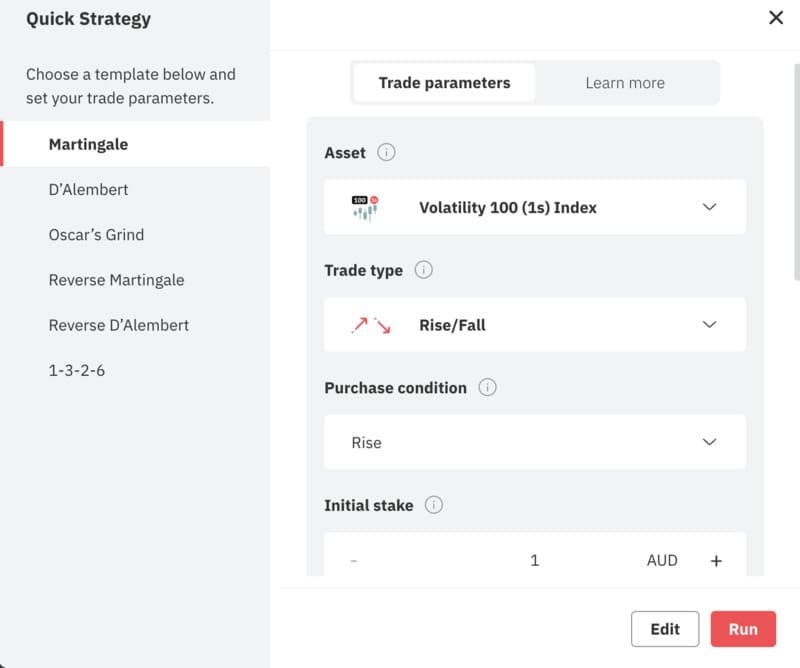Decrease initial stake with minus button

pyautogui.click(x=354, y=561)
